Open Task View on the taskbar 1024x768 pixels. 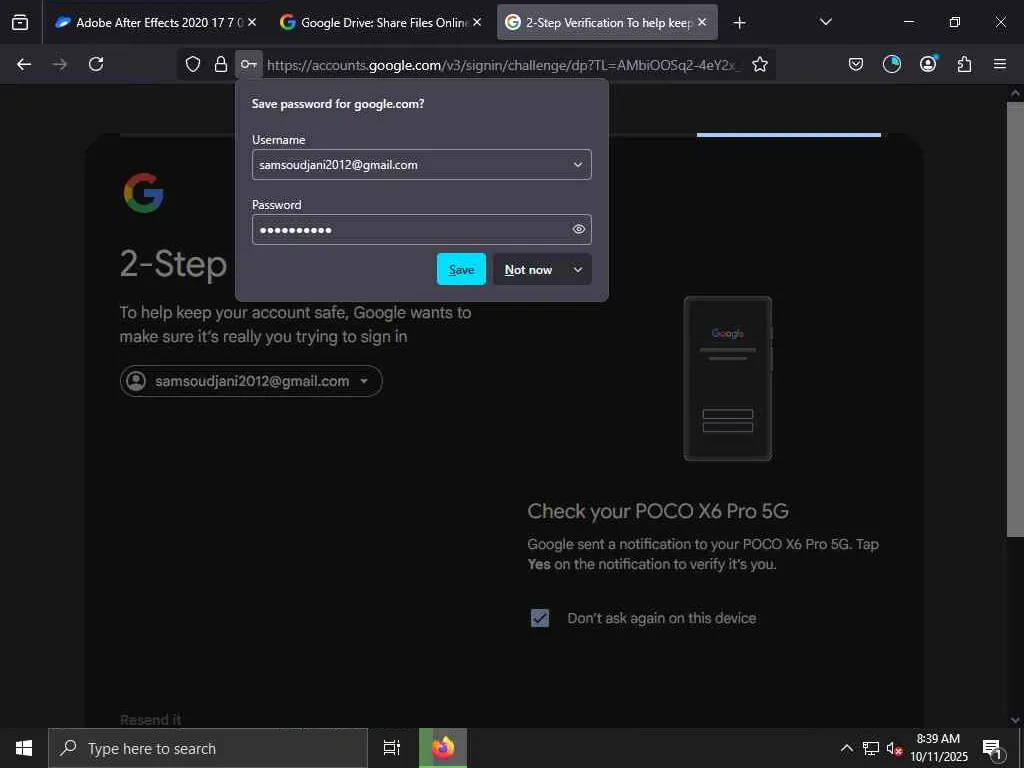click(392, 748)
